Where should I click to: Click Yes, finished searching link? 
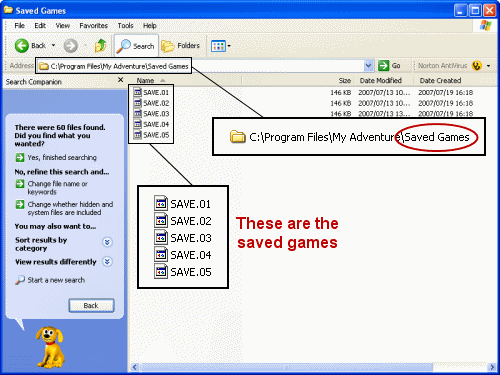click(x=62, y=157)
